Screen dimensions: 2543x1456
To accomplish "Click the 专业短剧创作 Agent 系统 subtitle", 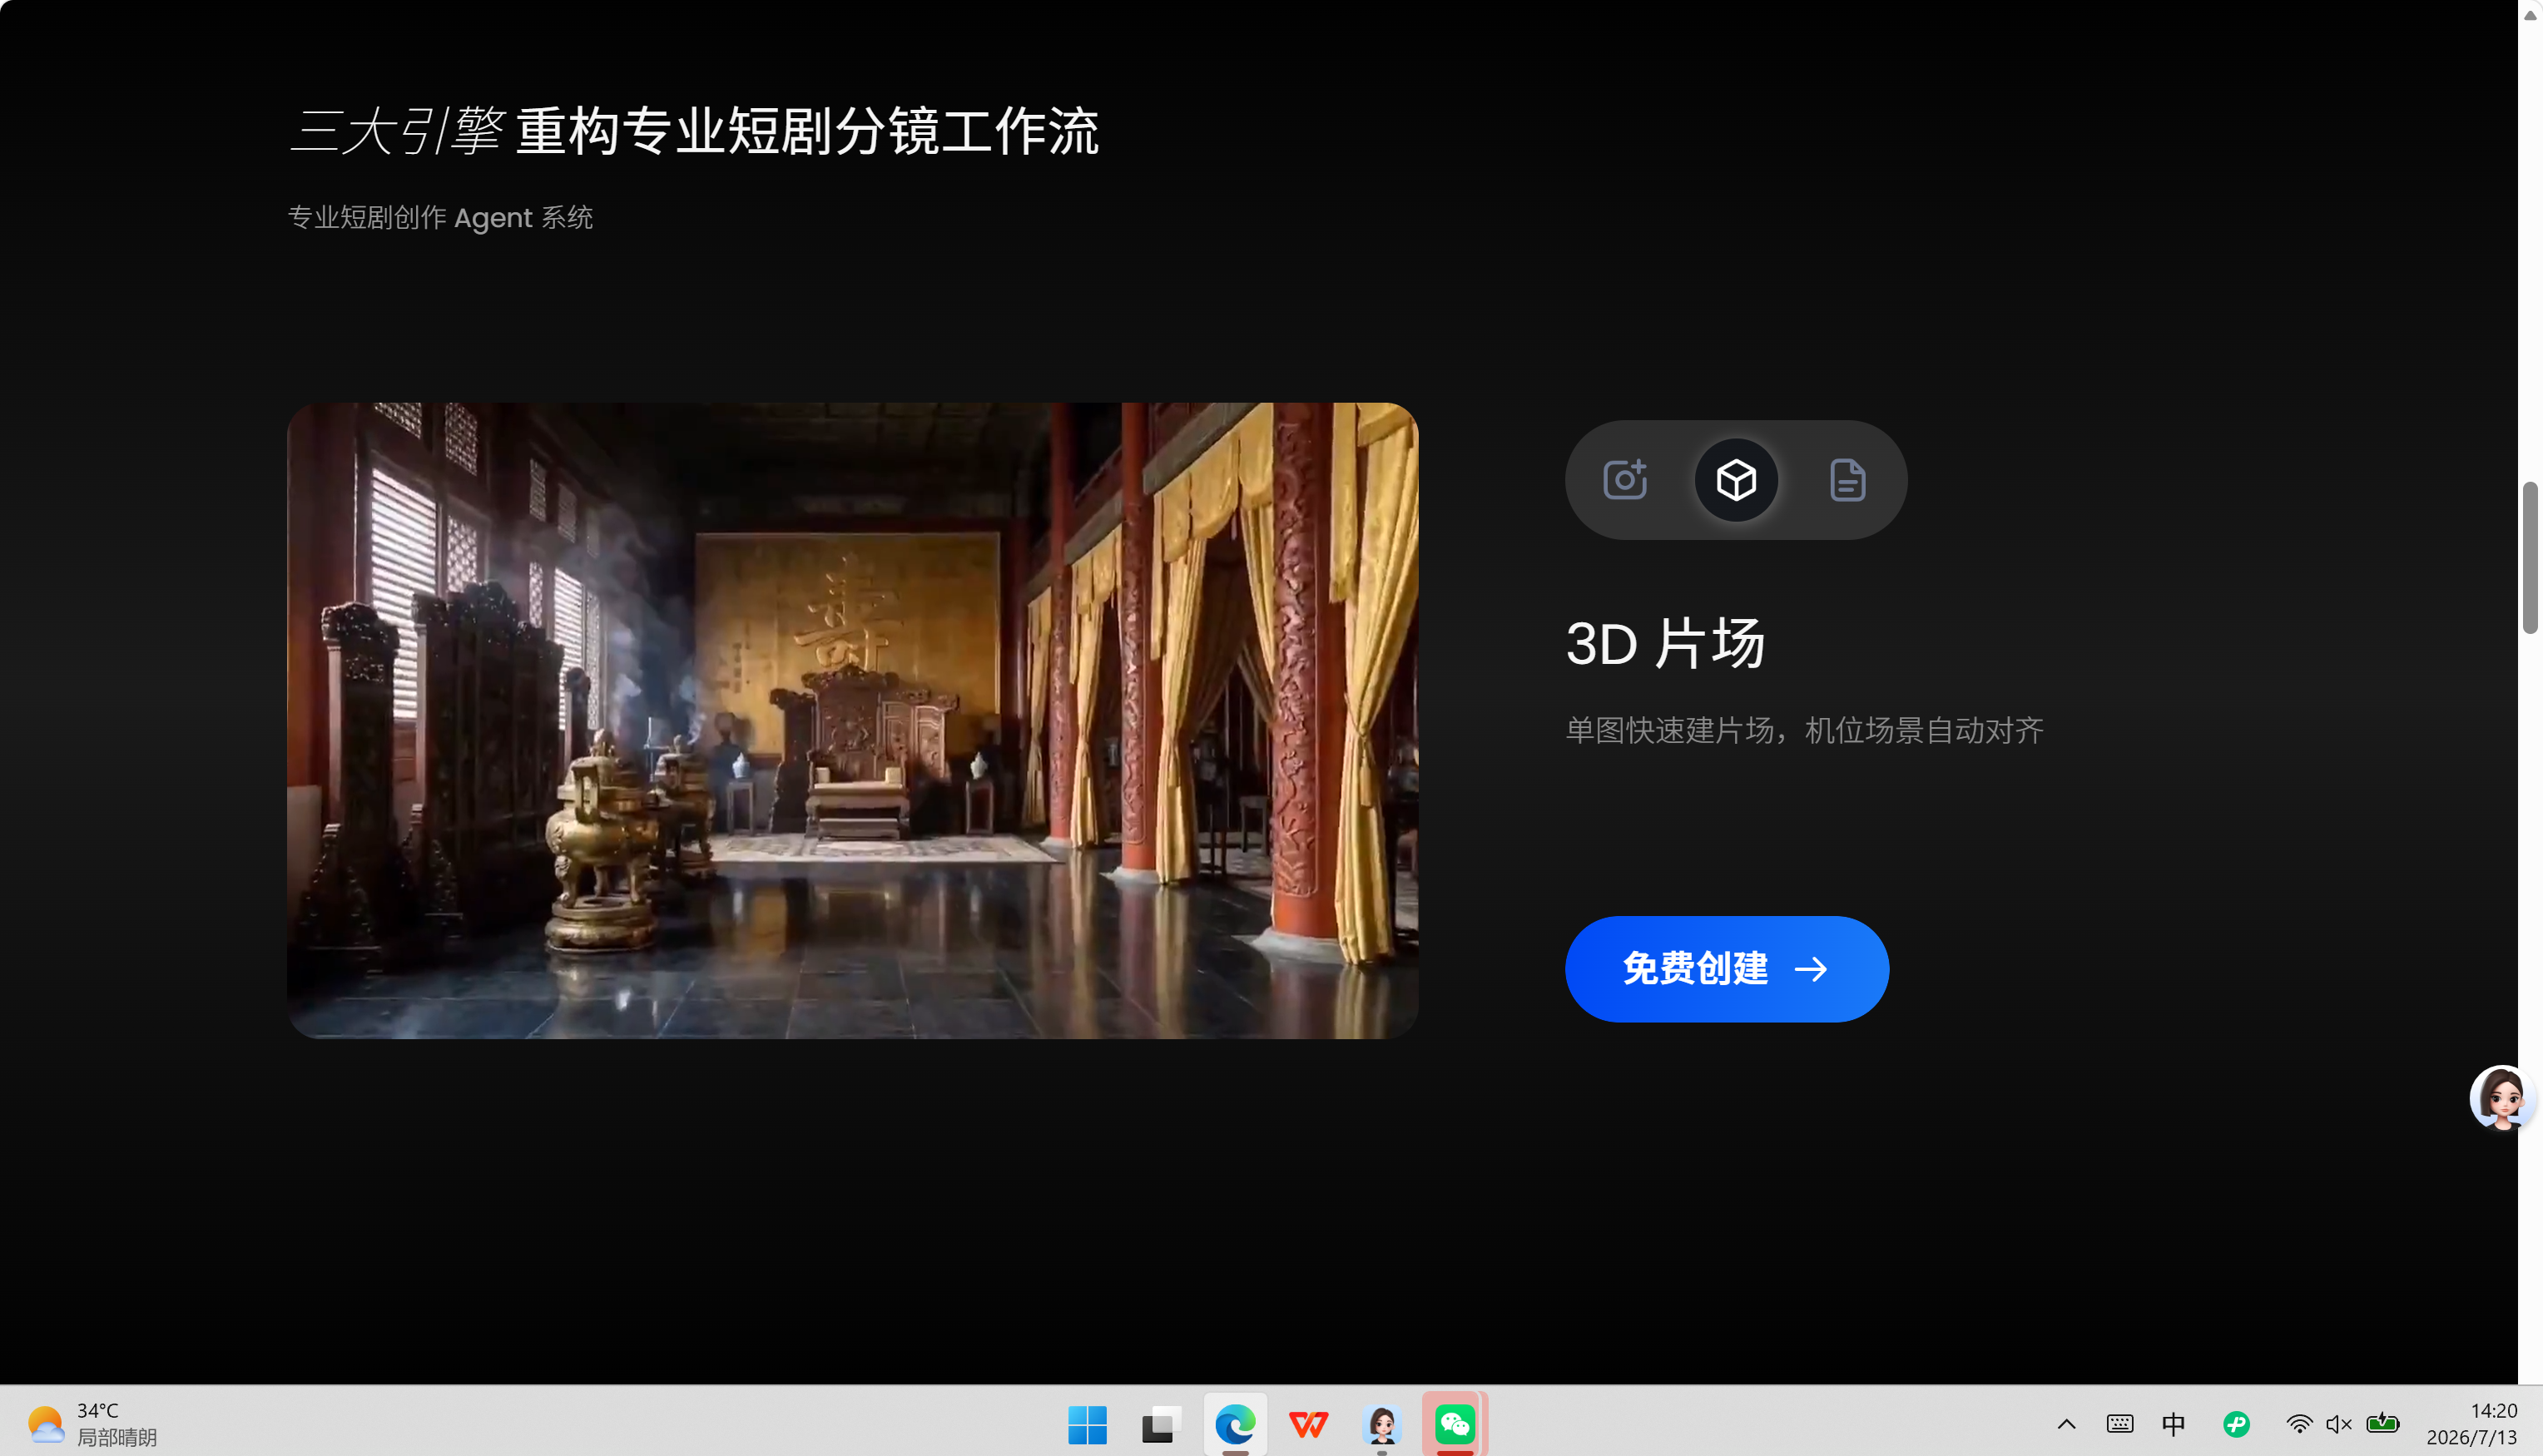I will tap(440, 217).
